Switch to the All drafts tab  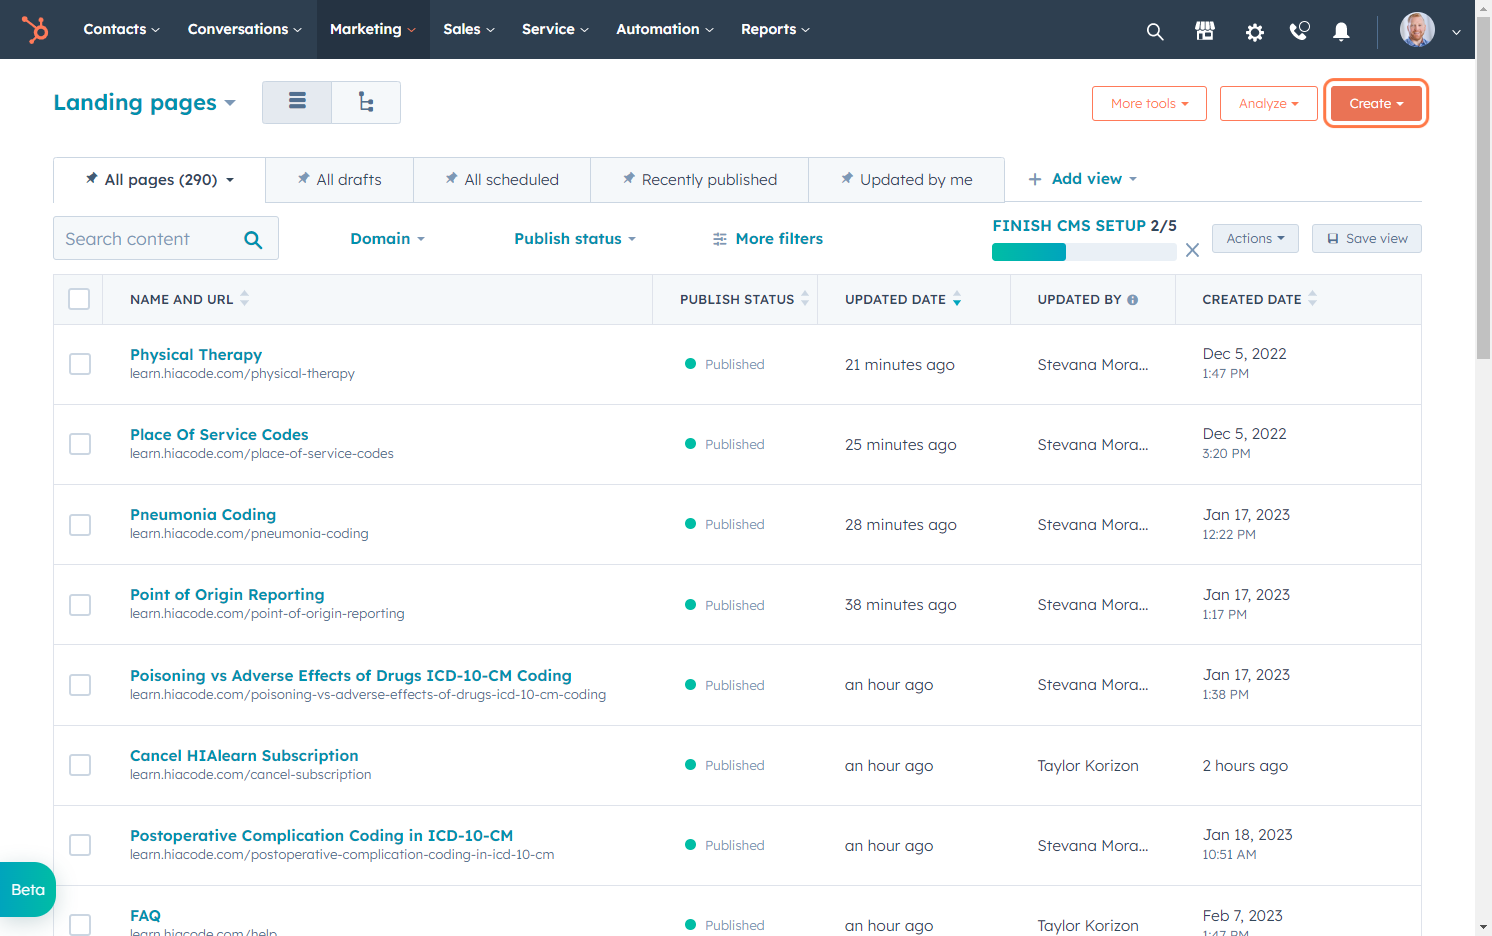pos(339,180)
